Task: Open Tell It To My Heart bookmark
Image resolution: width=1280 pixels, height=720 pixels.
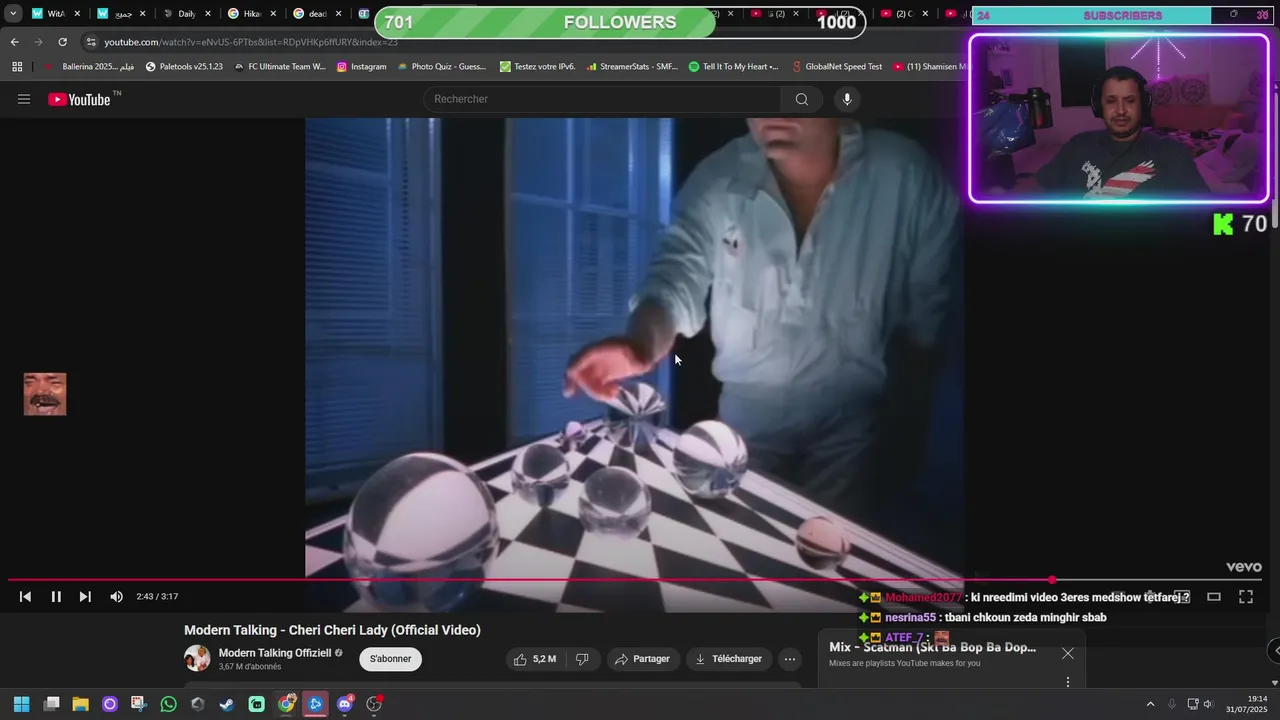Action: click(x=734, y=67)
